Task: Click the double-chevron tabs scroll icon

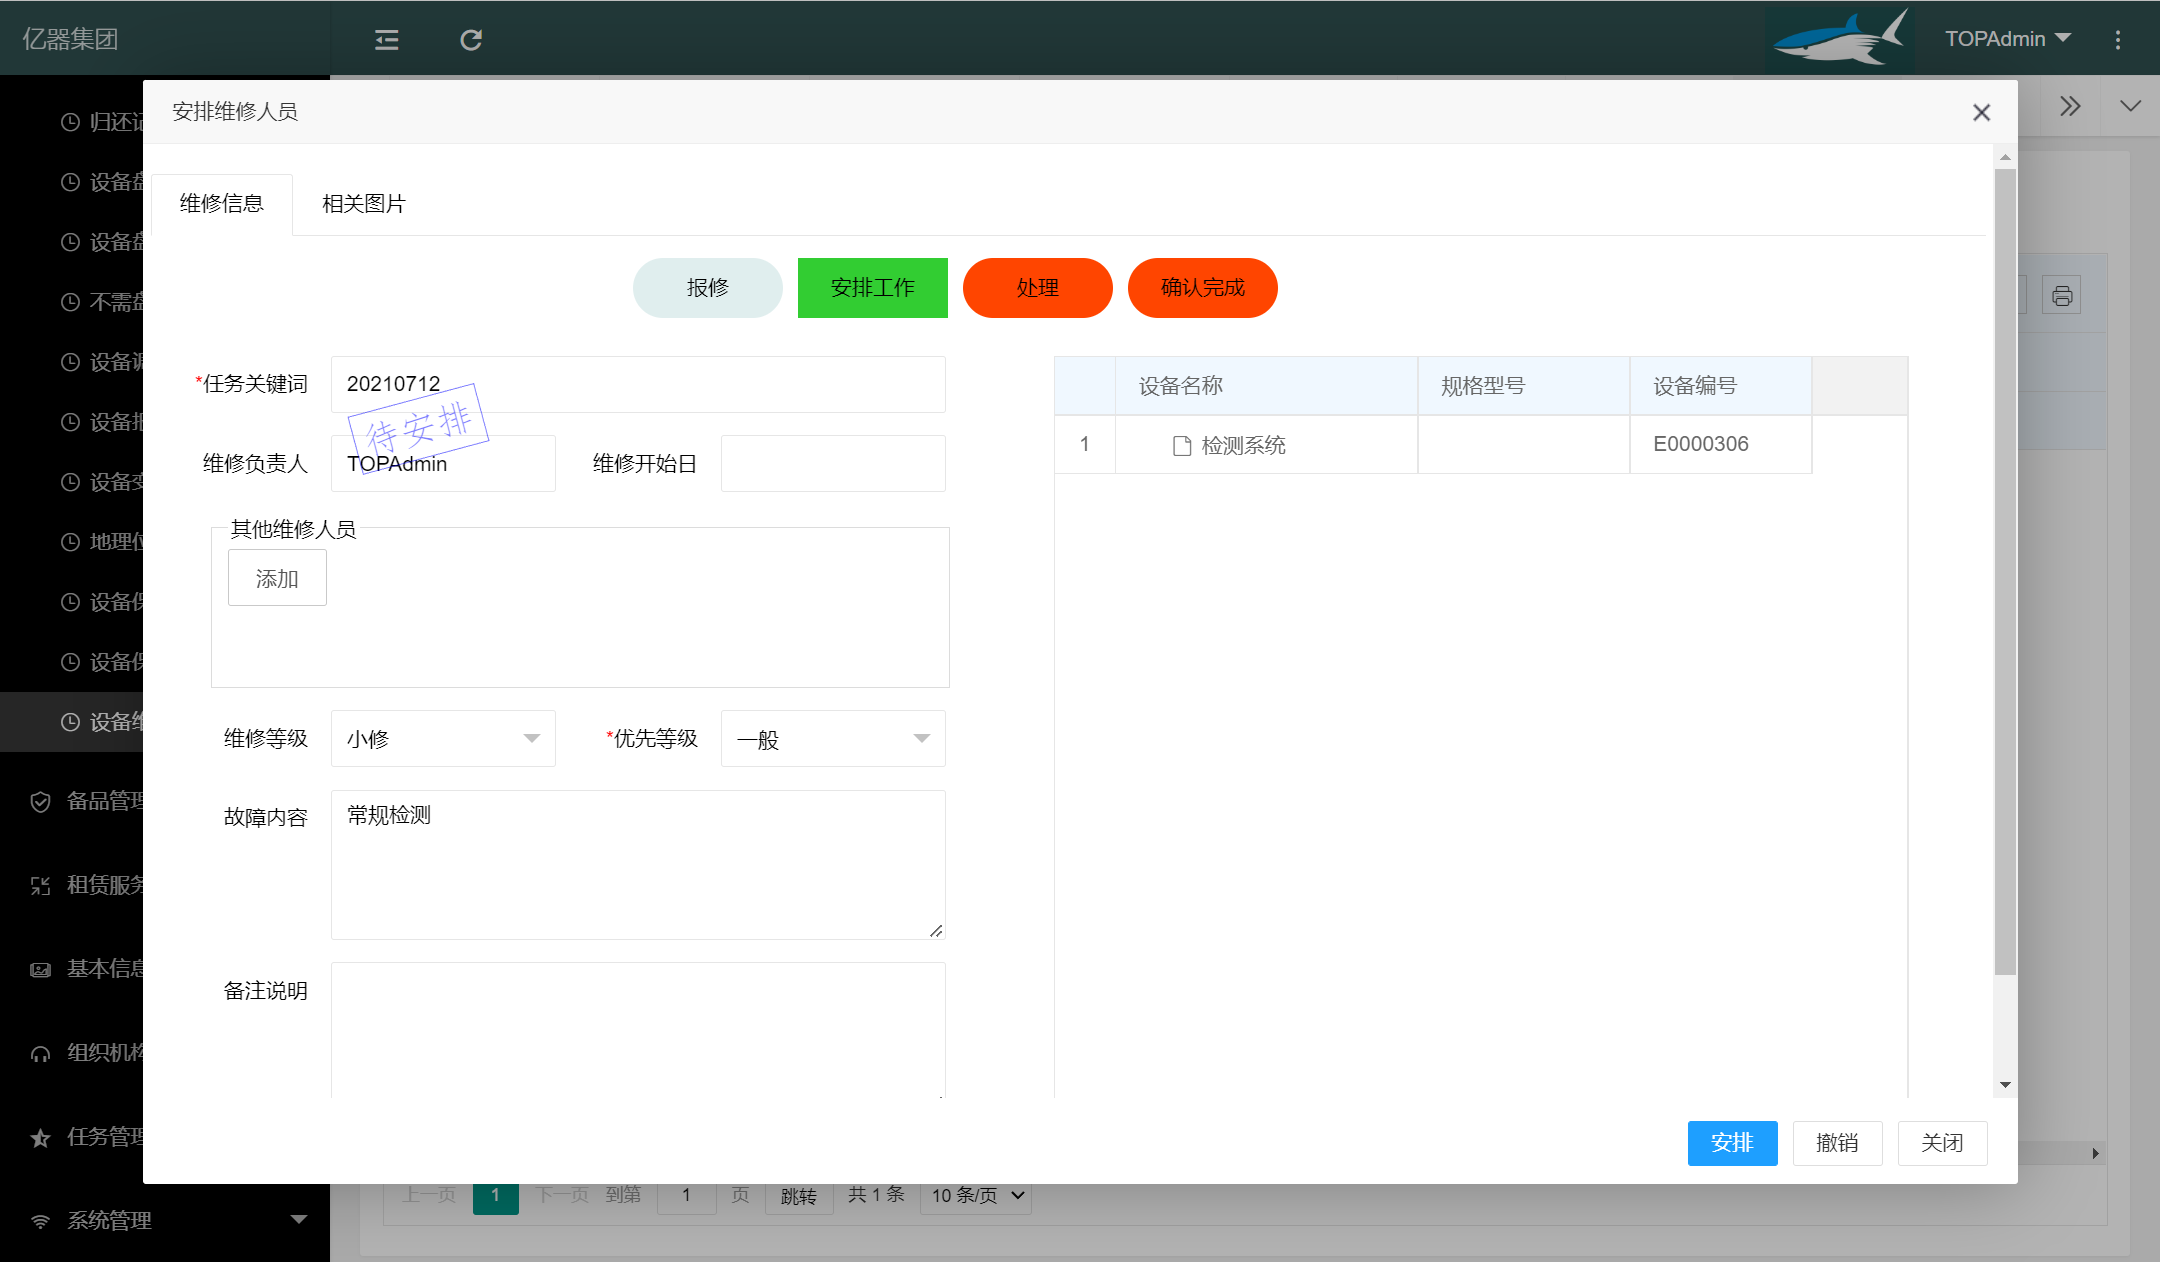Action: (x=2070, y=106)
